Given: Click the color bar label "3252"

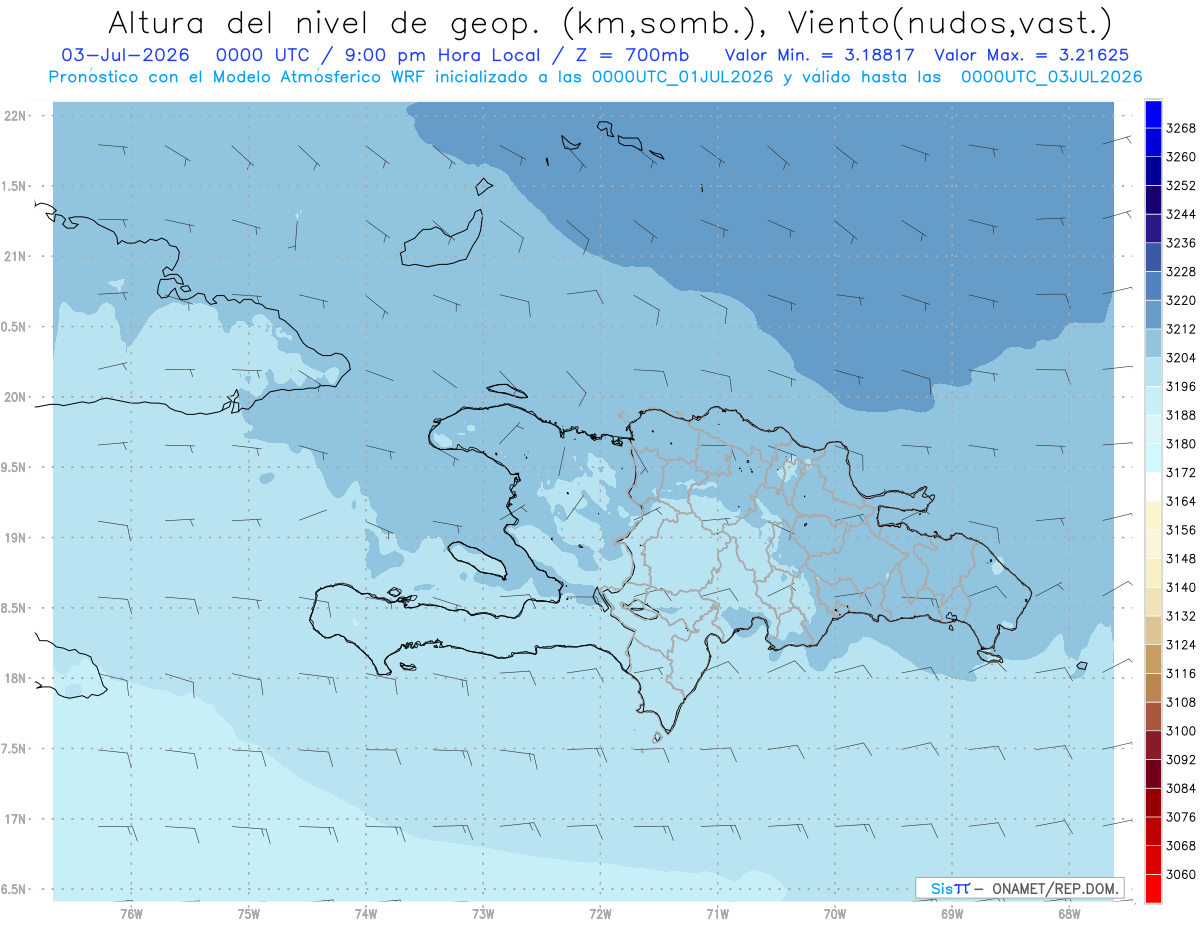Looking at the screenshot, I should tap(1180, 186).
